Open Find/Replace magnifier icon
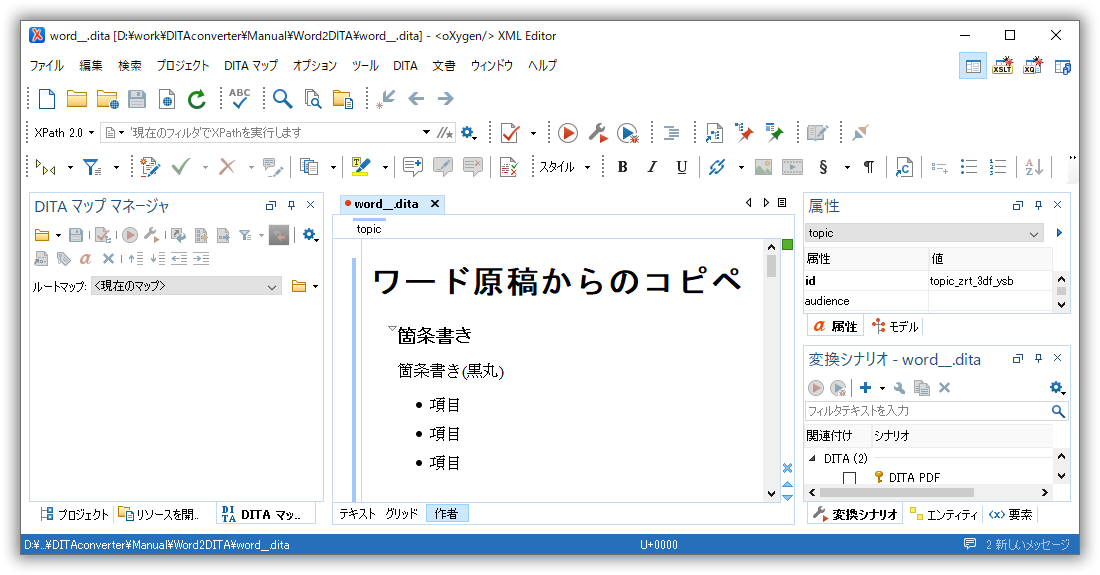 click(283, 99)
